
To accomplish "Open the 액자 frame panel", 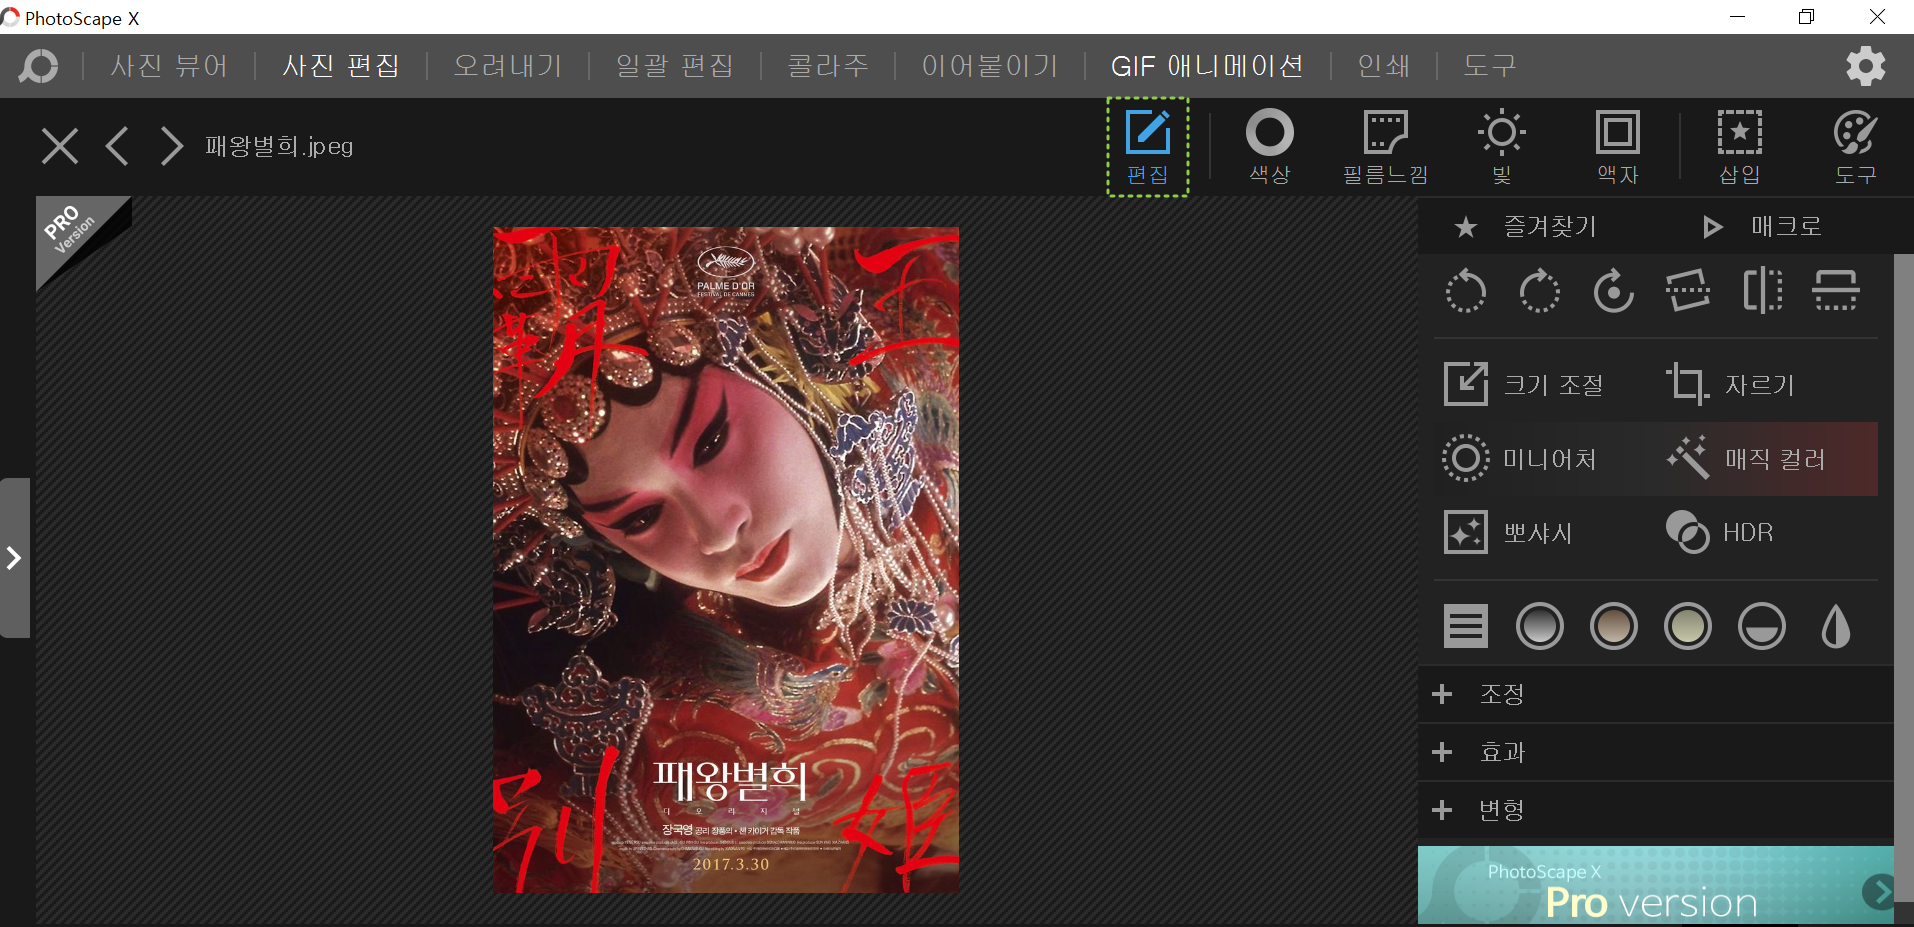I will click(x=1618, y=147).
